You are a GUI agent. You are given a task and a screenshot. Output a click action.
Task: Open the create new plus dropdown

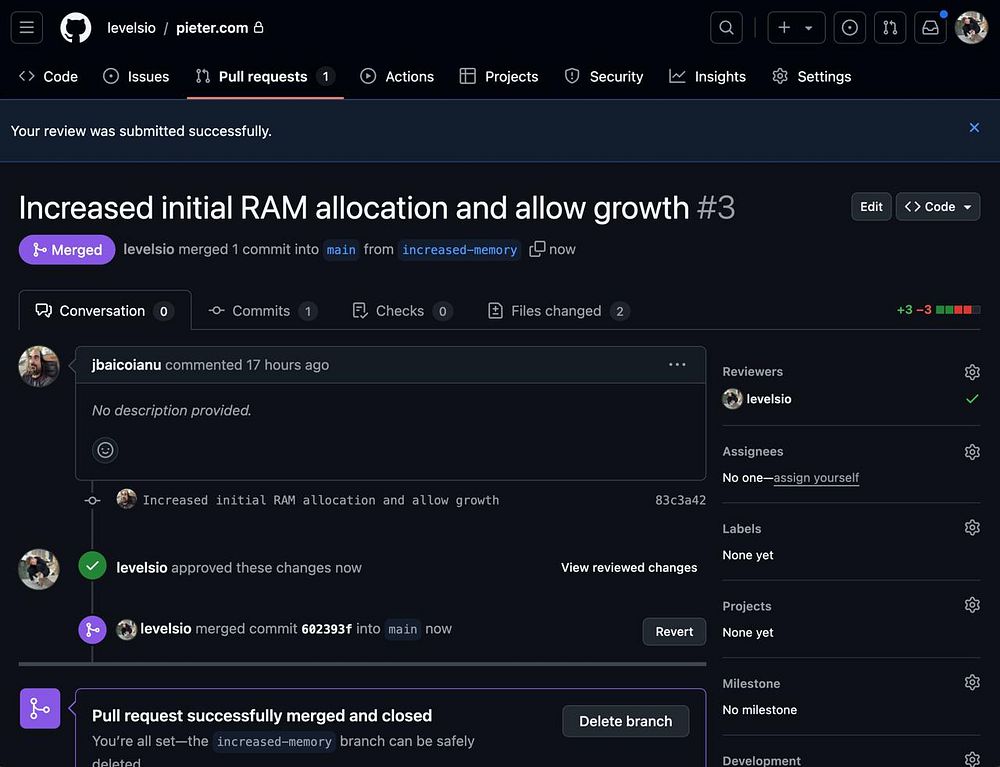[x=796, y=28]
